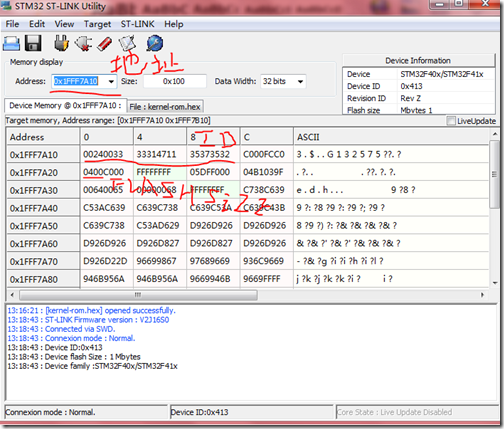Click the ASCII column header
Viewport: 504px width, 429px height.
point(391,137)
